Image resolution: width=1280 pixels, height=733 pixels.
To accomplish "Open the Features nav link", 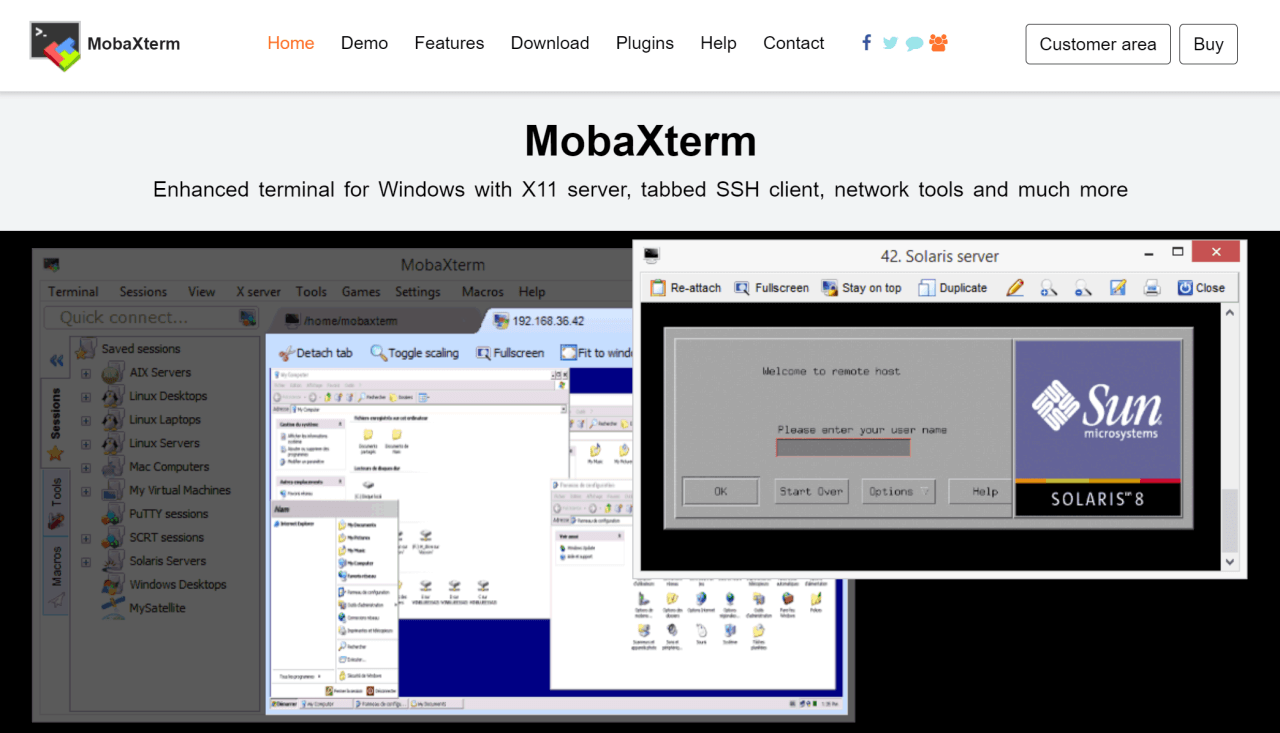I will click(449, 43).
